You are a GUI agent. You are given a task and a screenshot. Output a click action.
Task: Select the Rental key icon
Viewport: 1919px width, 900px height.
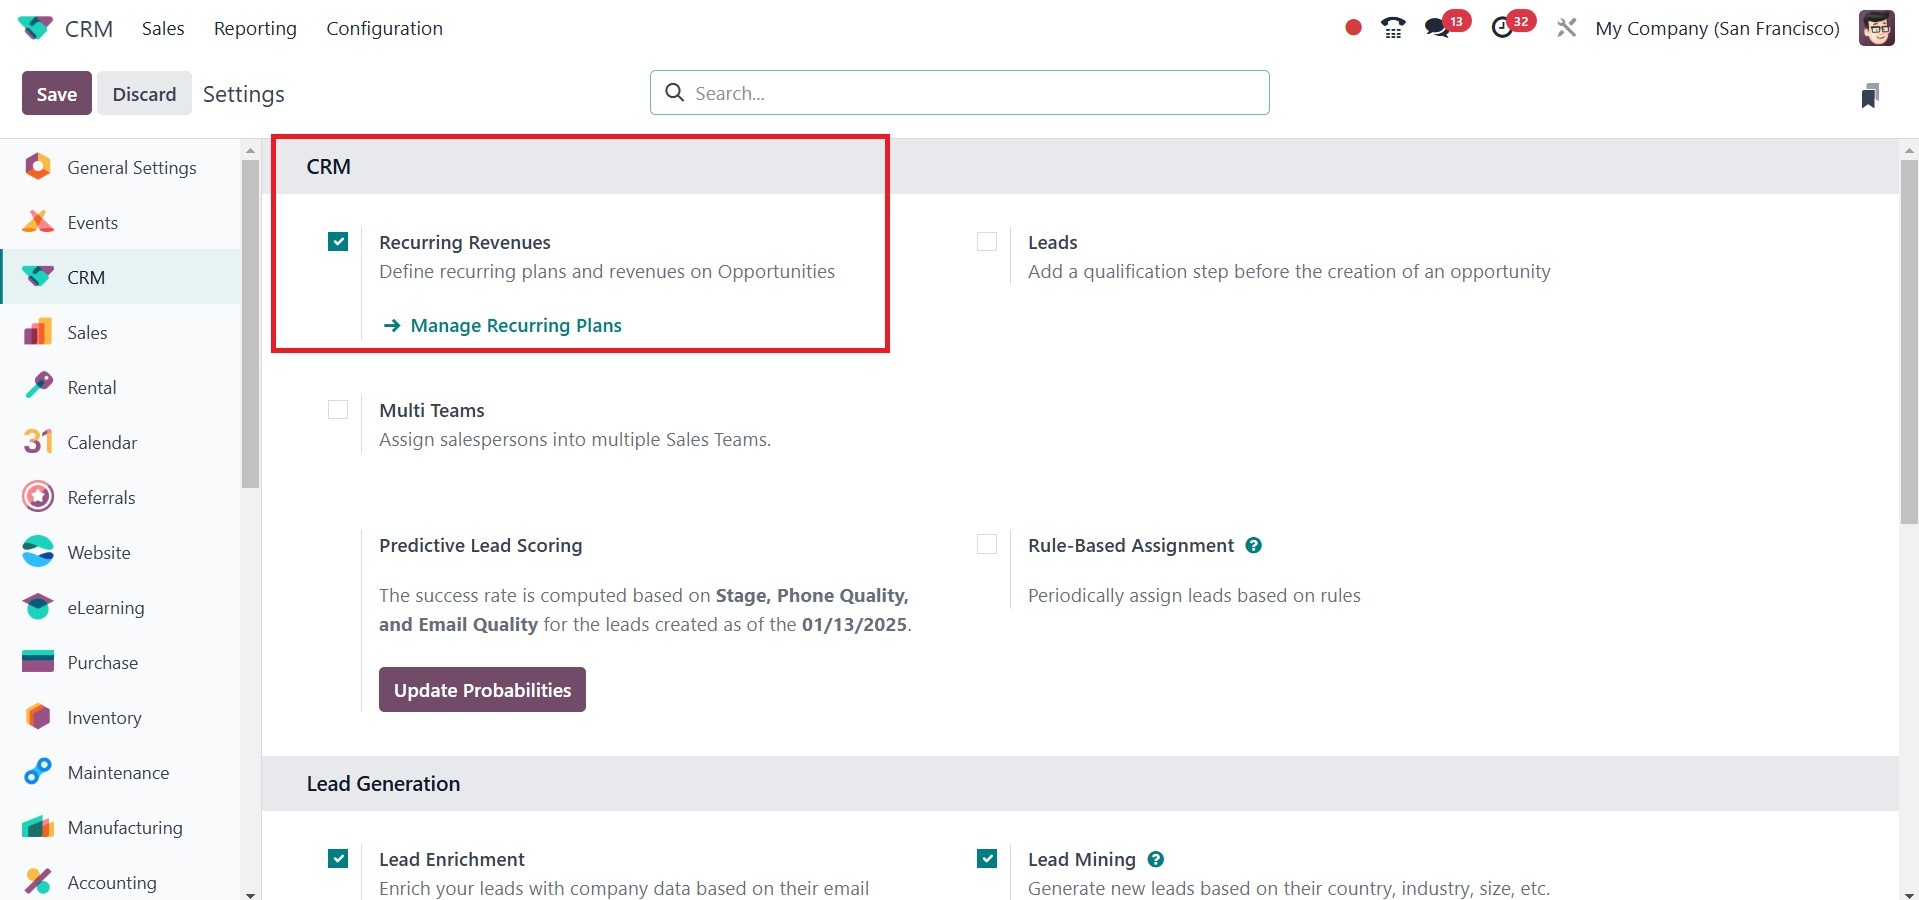click(38, 387)
